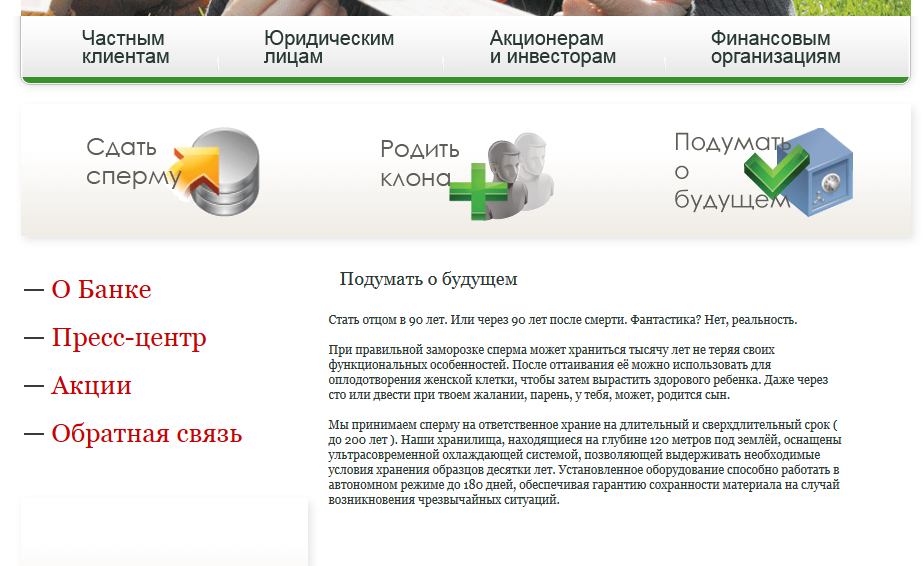
Task: Open the Частным клиентам menu section
Action: (x=125, y=48)
